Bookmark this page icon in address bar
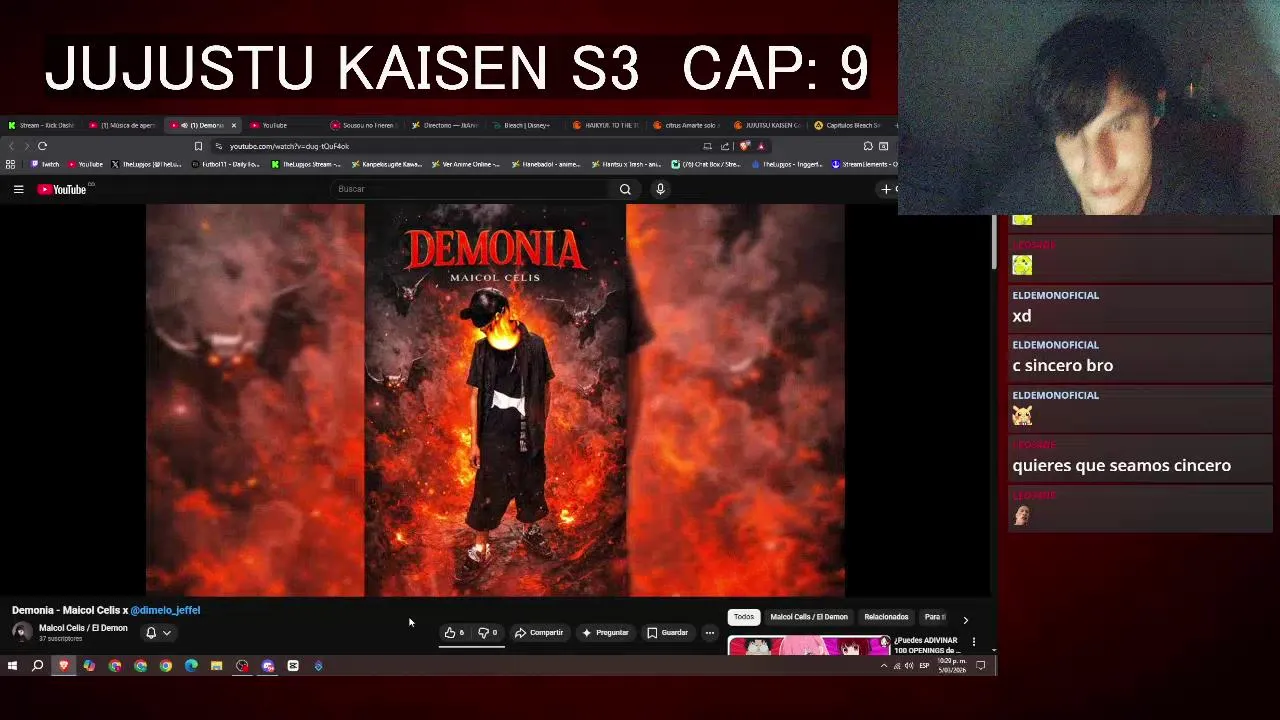1280x720 pixels. (x=198, y=146)
